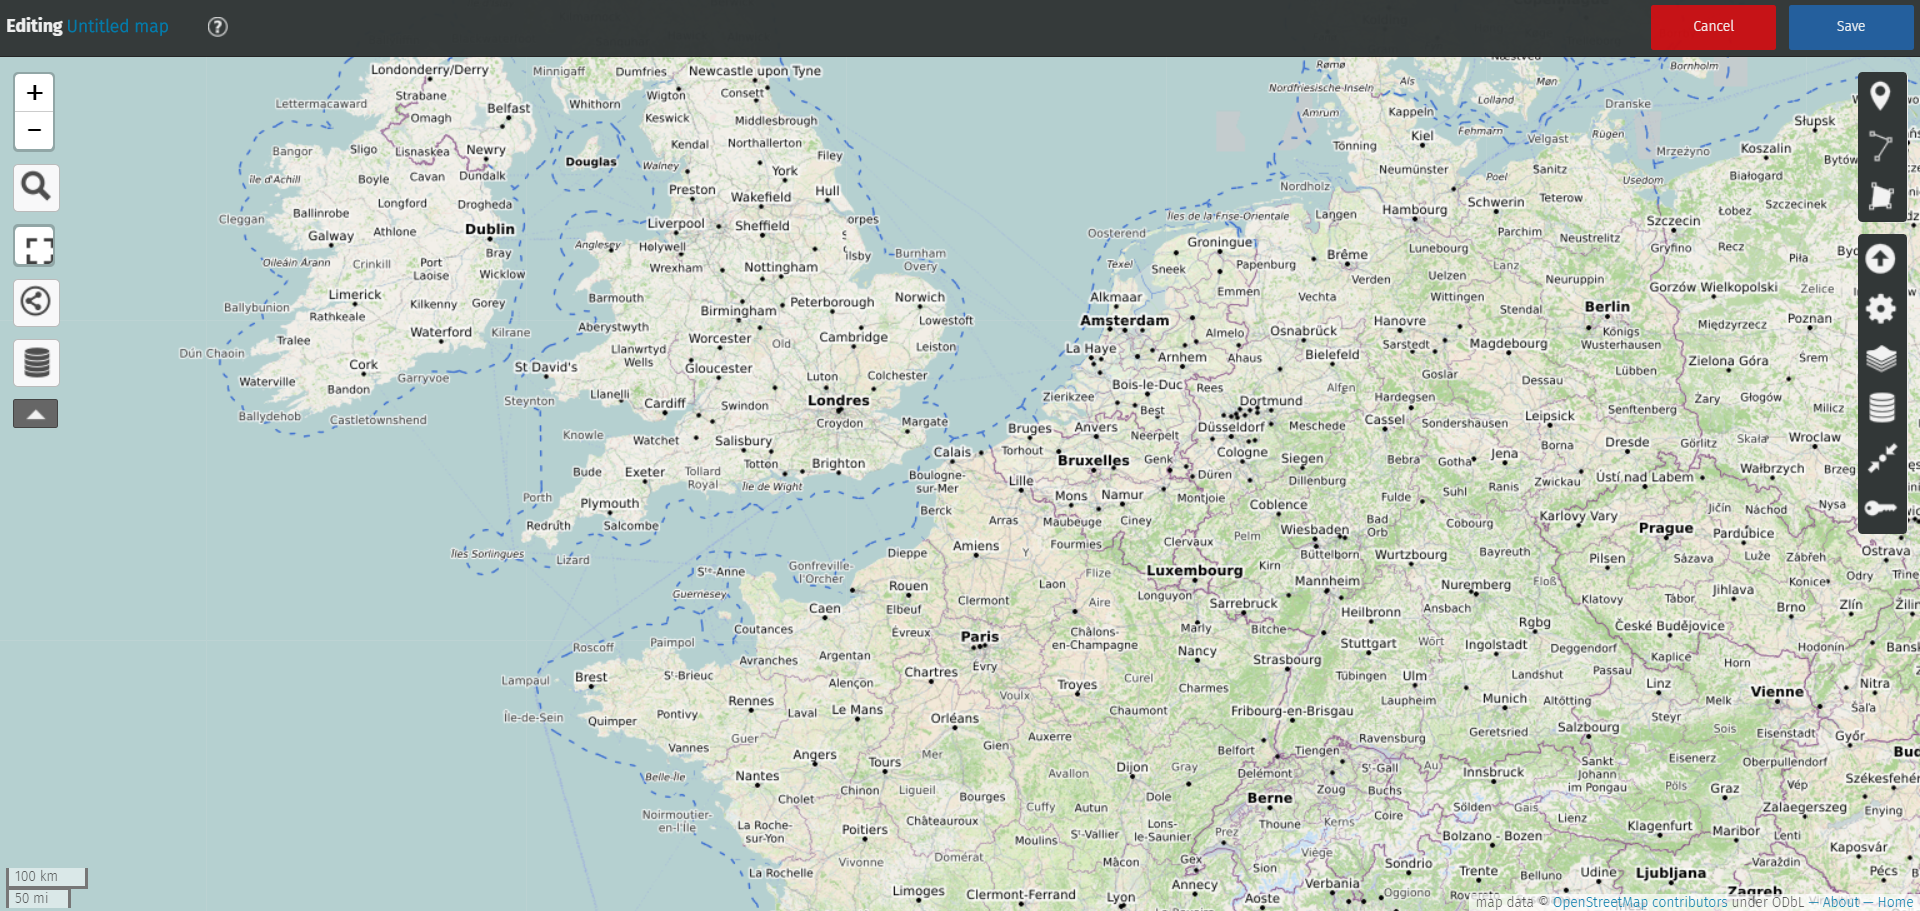
Task: Open map settings gear icon
Action: pyautogui.click(x=1881, y=309)
